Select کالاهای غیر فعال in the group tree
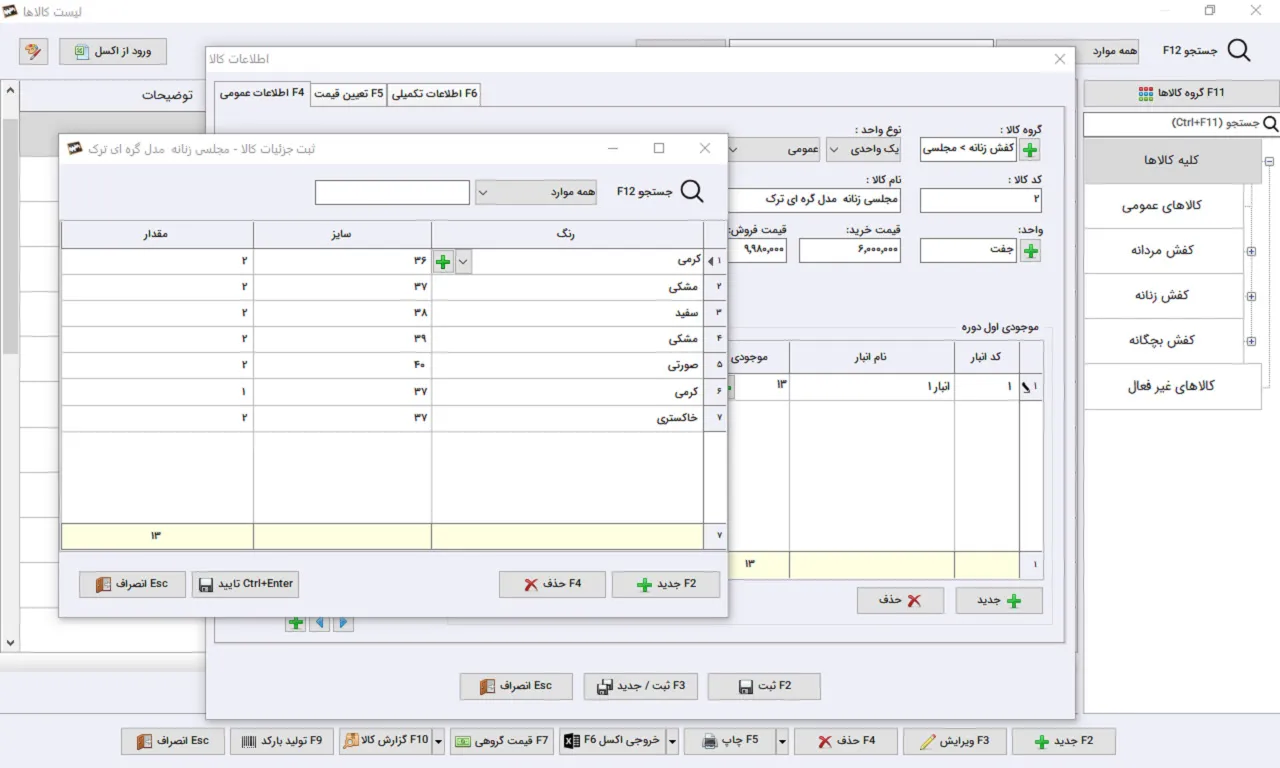 tap(1172, 386)
